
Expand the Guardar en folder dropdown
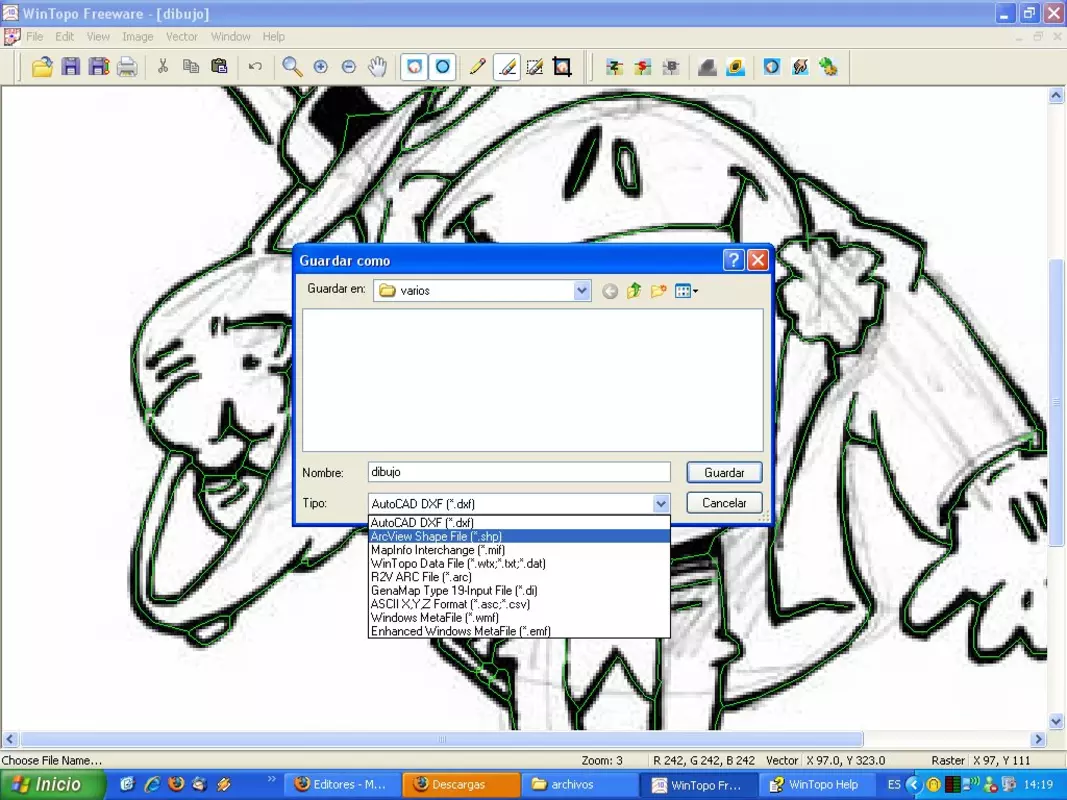(582, 290)
